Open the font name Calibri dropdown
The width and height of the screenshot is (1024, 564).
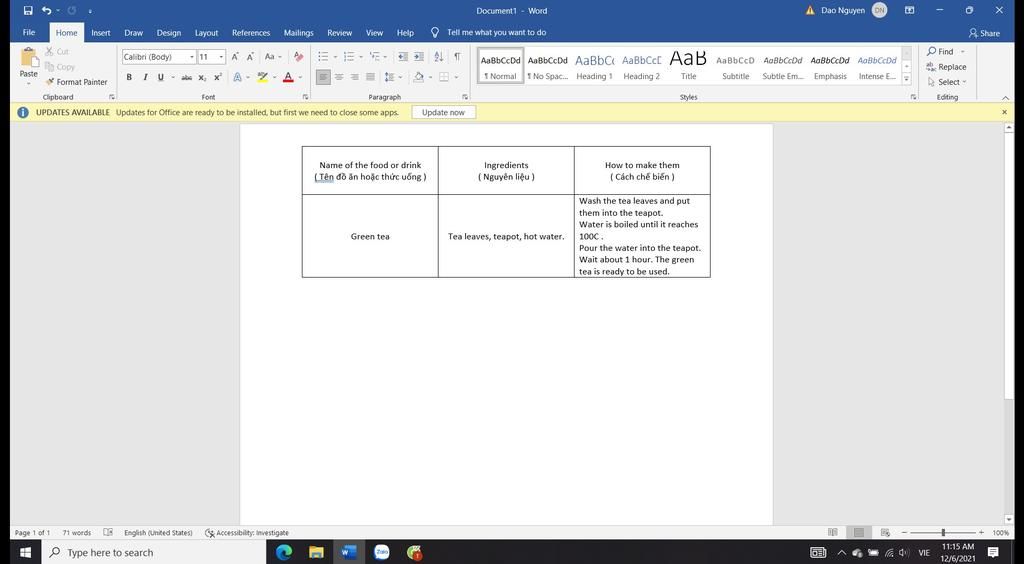[x=192, y=57]
